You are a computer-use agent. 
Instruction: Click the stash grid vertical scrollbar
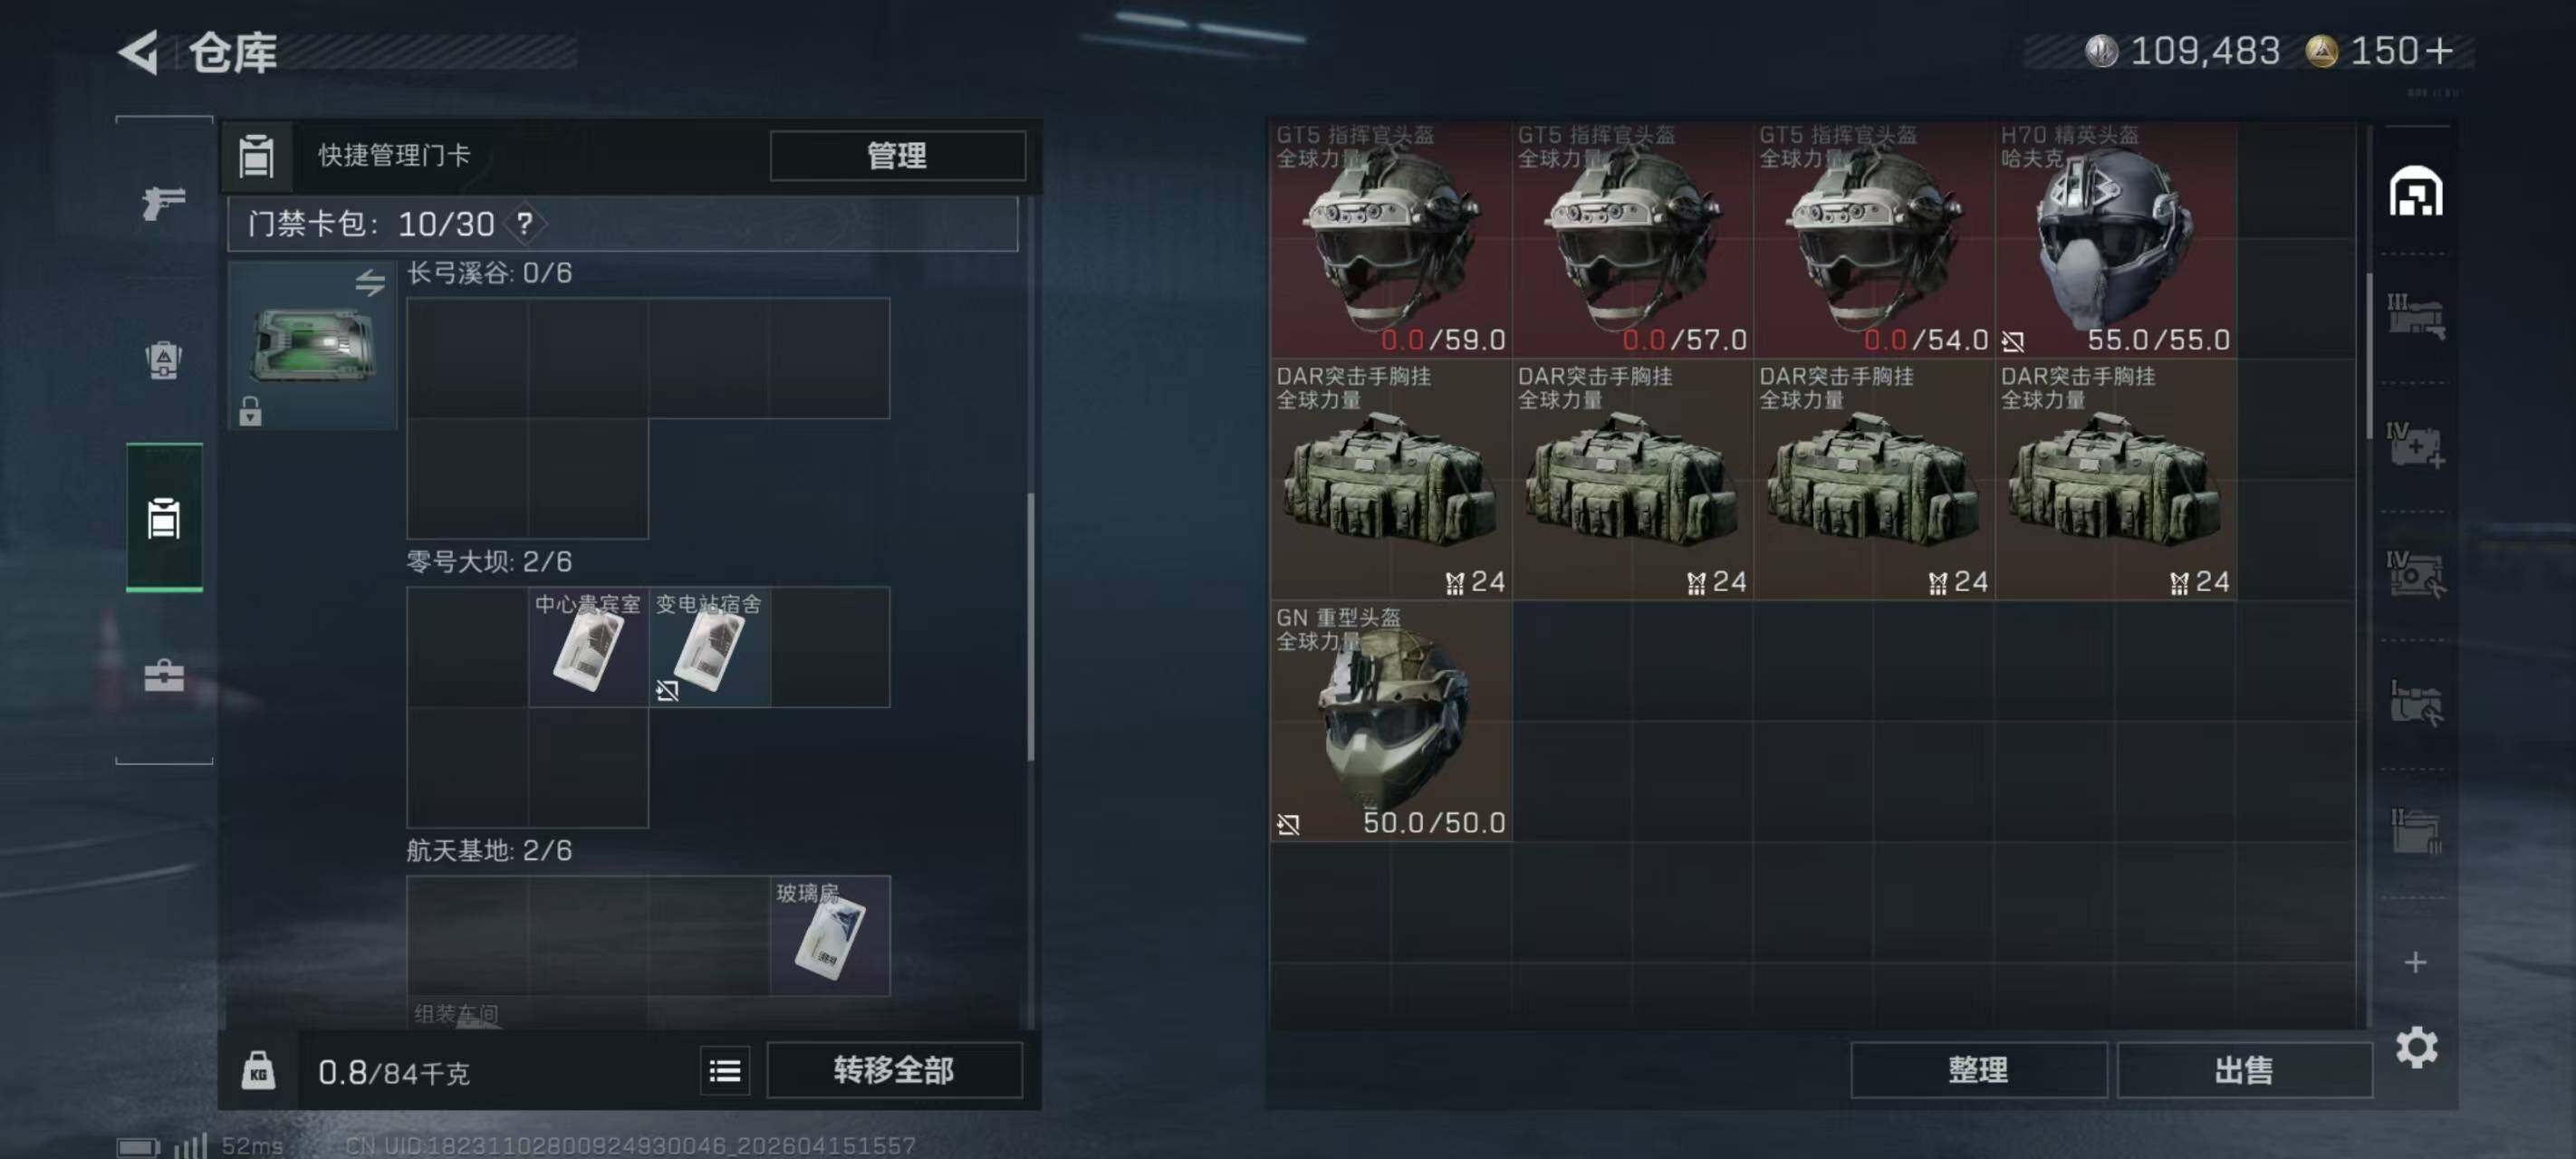click(2368, 355)
